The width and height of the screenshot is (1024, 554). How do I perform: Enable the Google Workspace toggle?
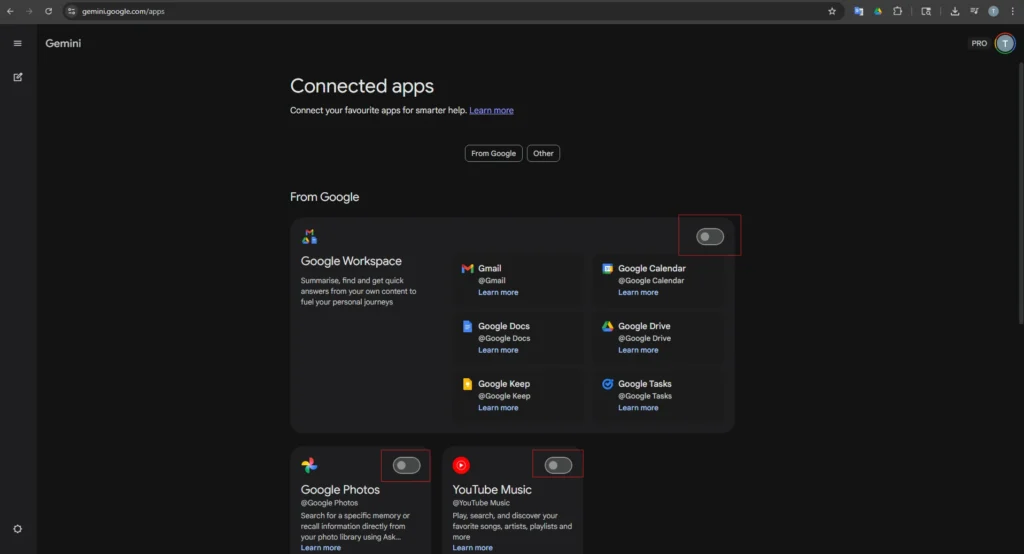tap(710, 236)
